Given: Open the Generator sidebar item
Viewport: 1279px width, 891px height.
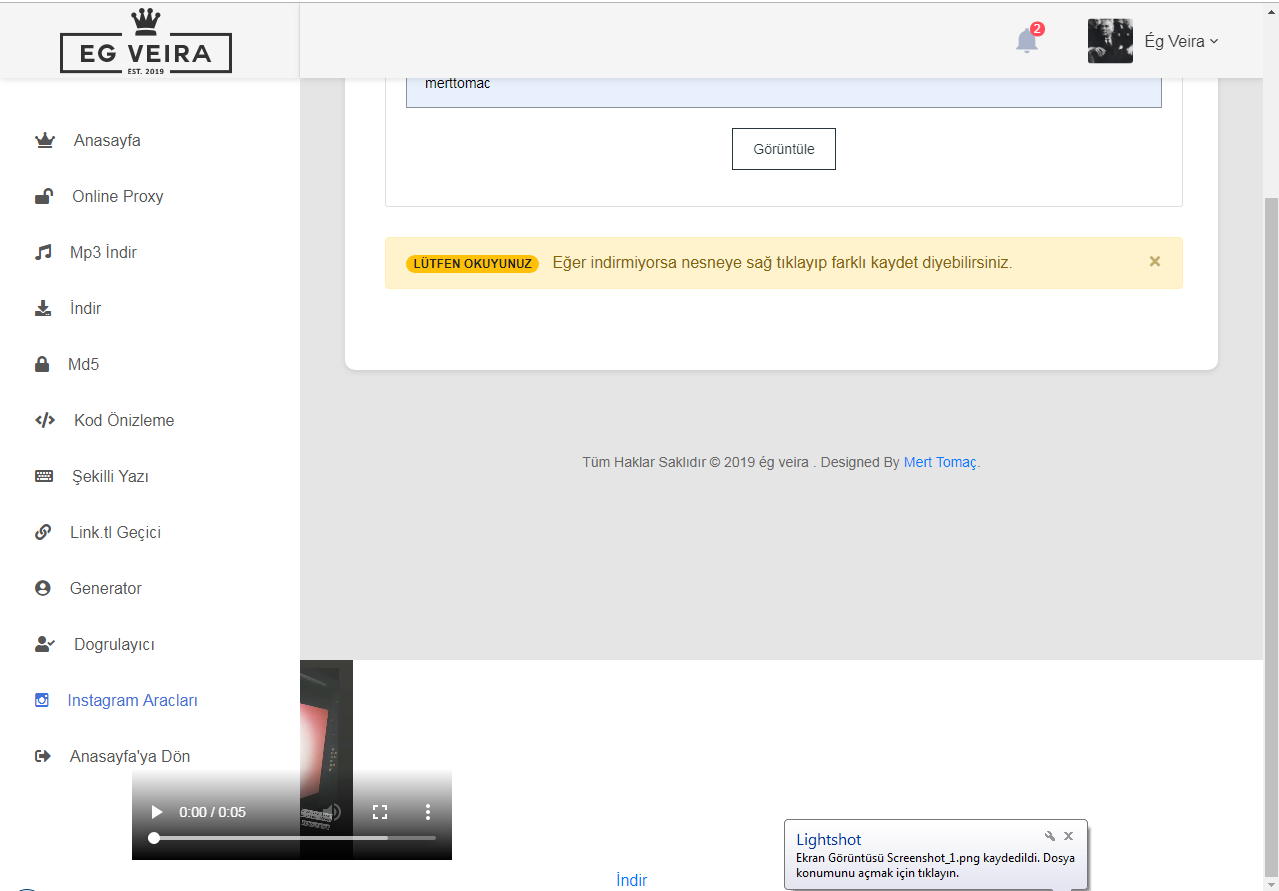Looking at the screenshot, I should pyautogui.click(x=105, y=588).
